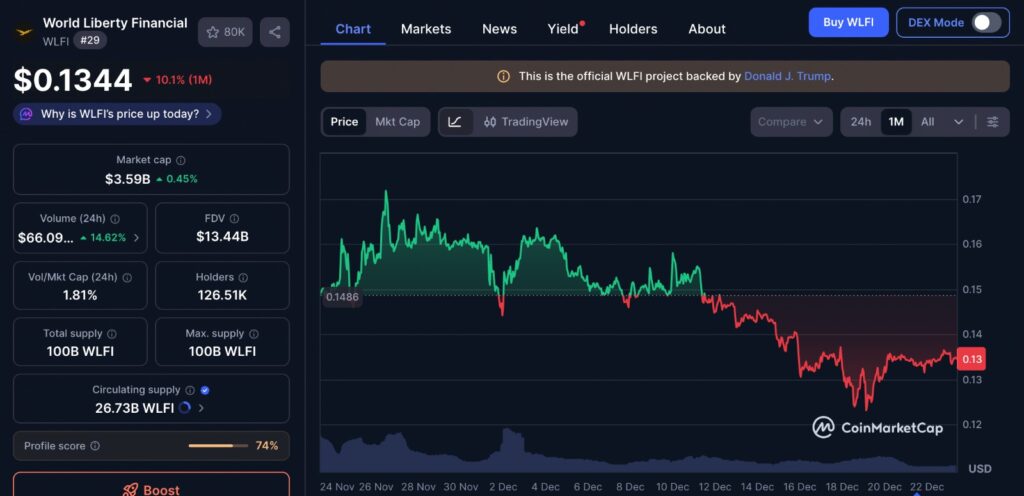The height and width of the screenshot is (496, 1024).
Task: Click the Boost button
Action: [x=151, y=484]
